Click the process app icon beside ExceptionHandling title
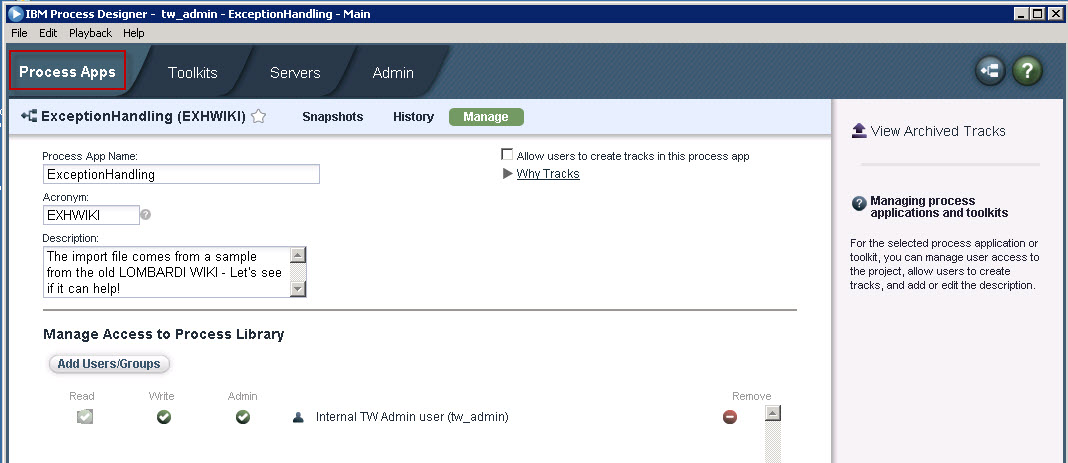This screenshot has width=1068, height=463. click(x=28, y=117)
